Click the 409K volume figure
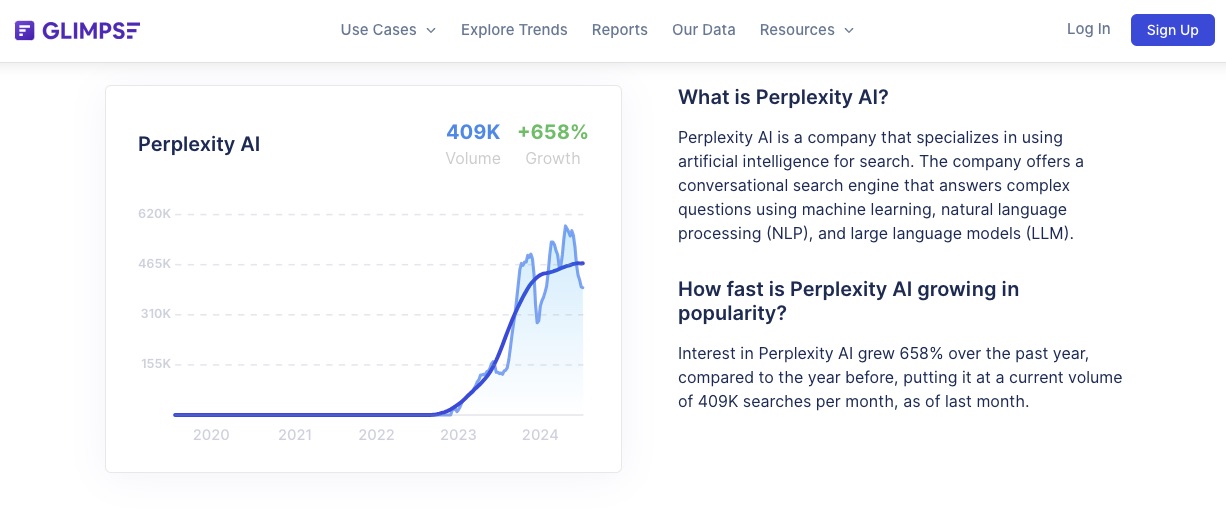 coord(473,132)
